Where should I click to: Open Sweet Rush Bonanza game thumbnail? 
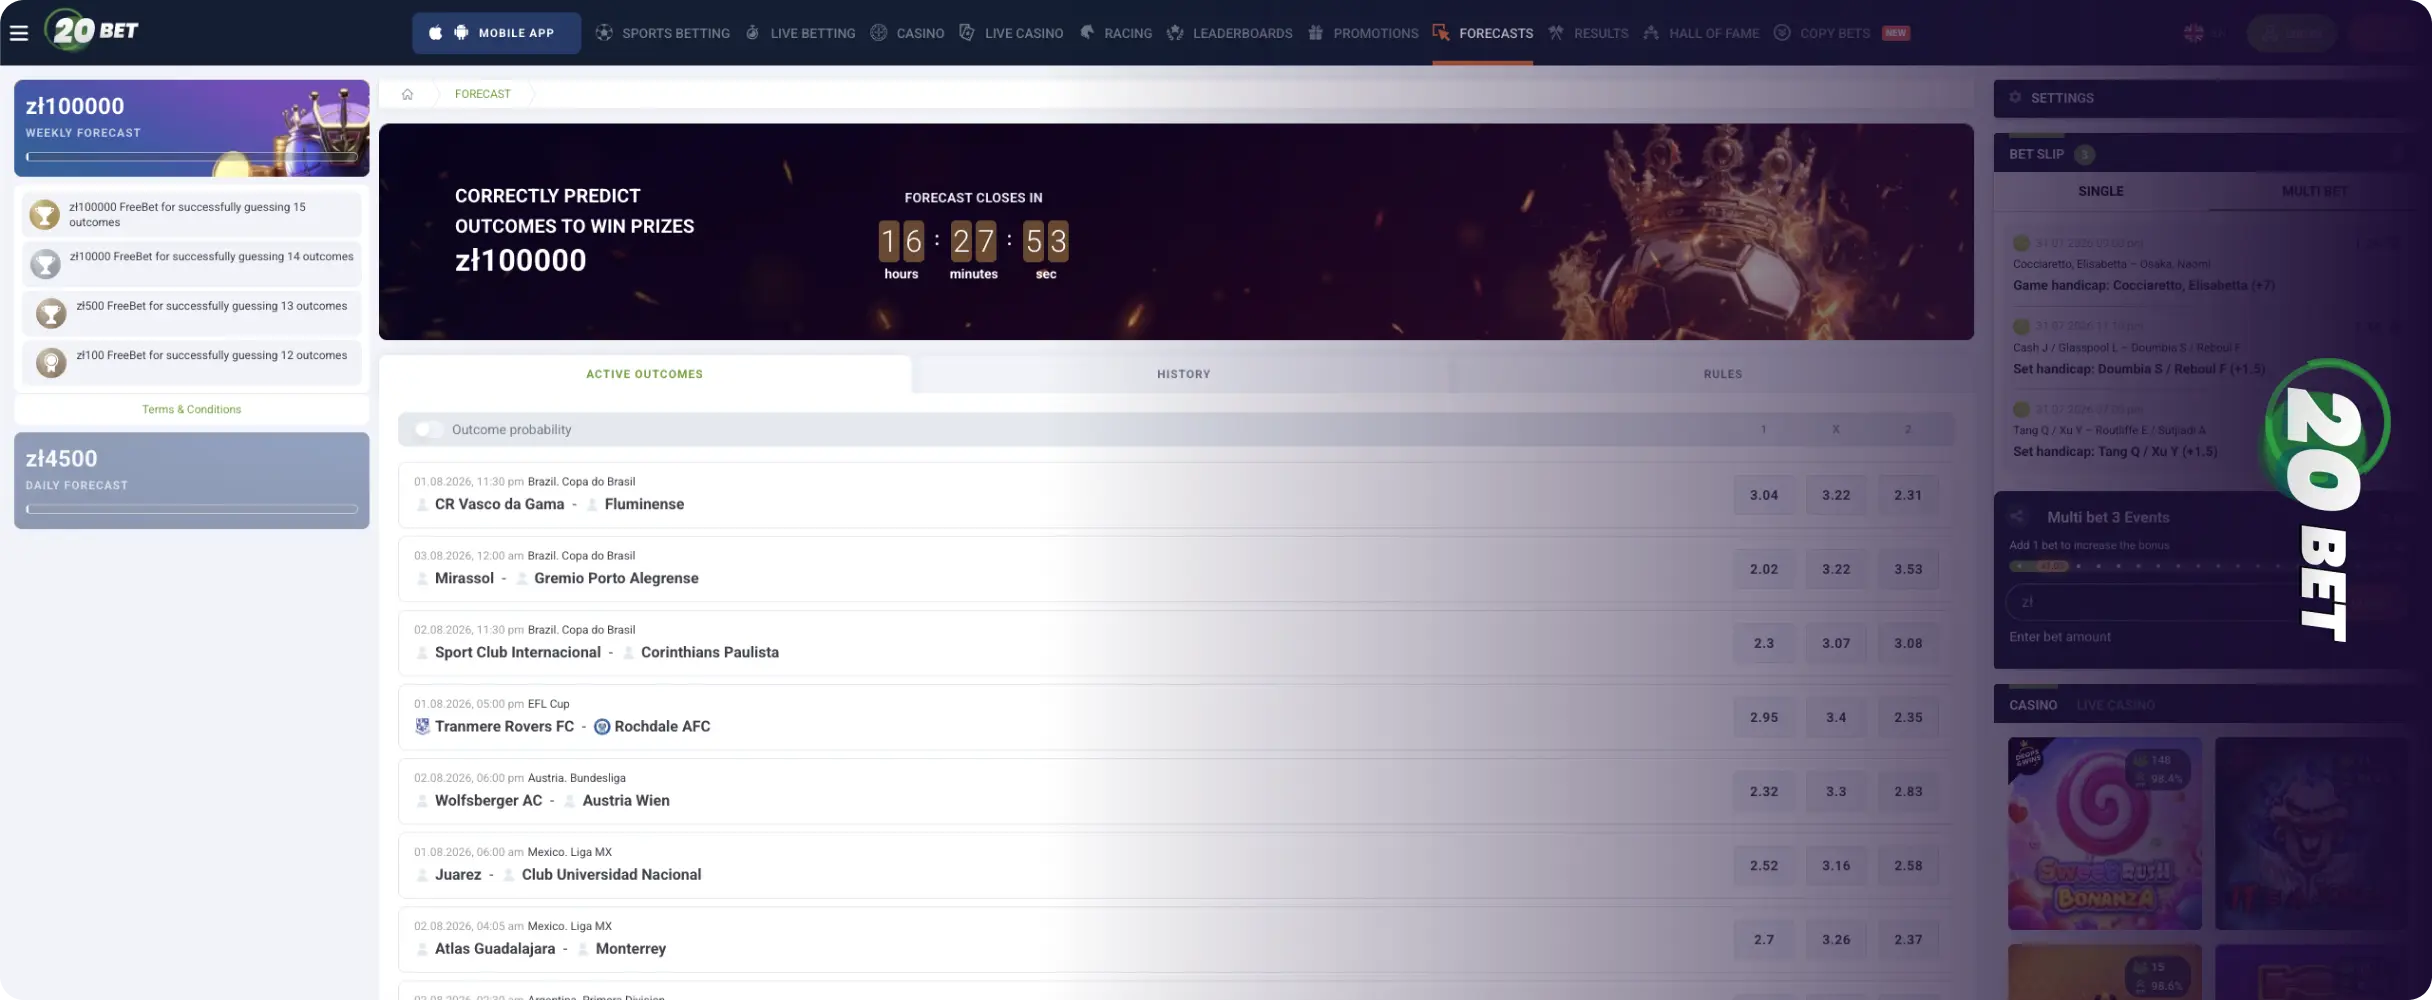tap(2105, 834)
